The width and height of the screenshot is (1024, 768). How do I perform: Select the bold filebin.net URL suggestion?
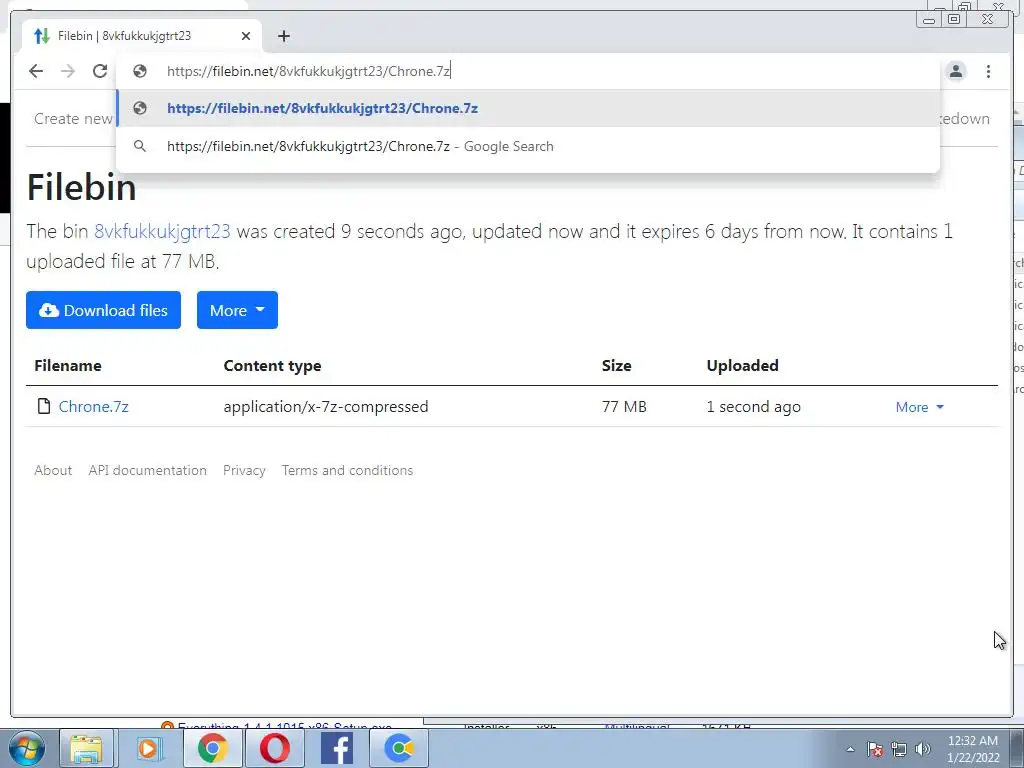(528, 108)
